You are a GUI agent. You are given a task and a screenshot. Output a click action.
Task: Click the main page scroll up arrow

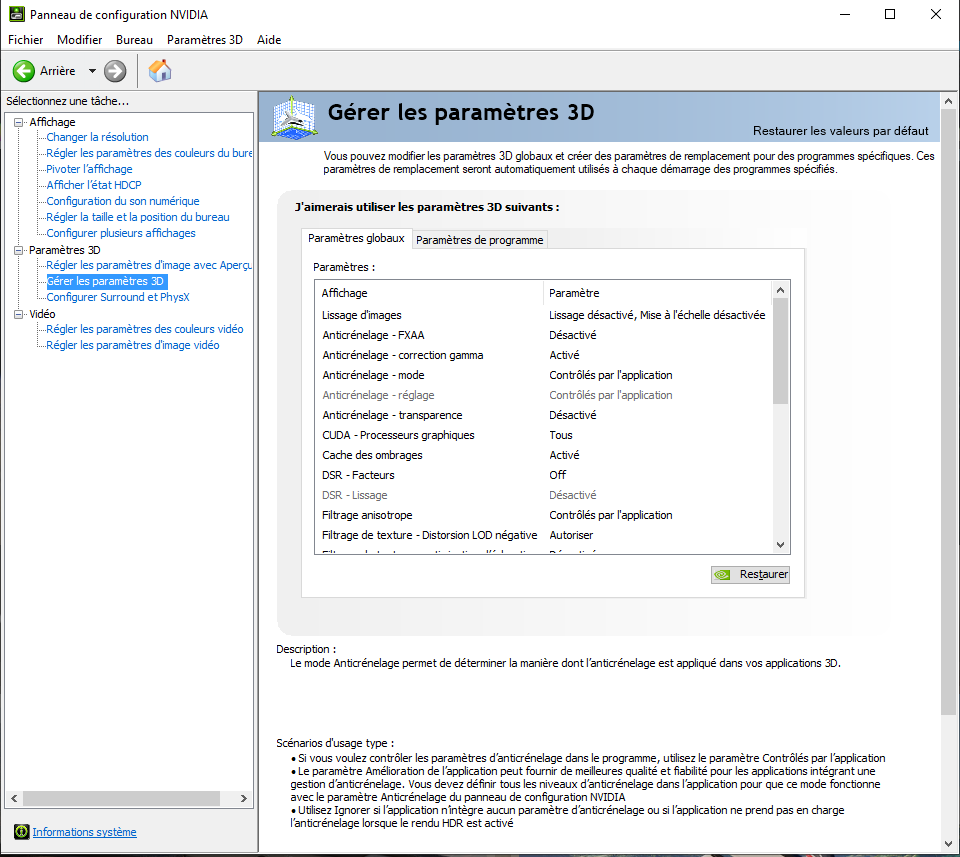click(x=948, y=101)
